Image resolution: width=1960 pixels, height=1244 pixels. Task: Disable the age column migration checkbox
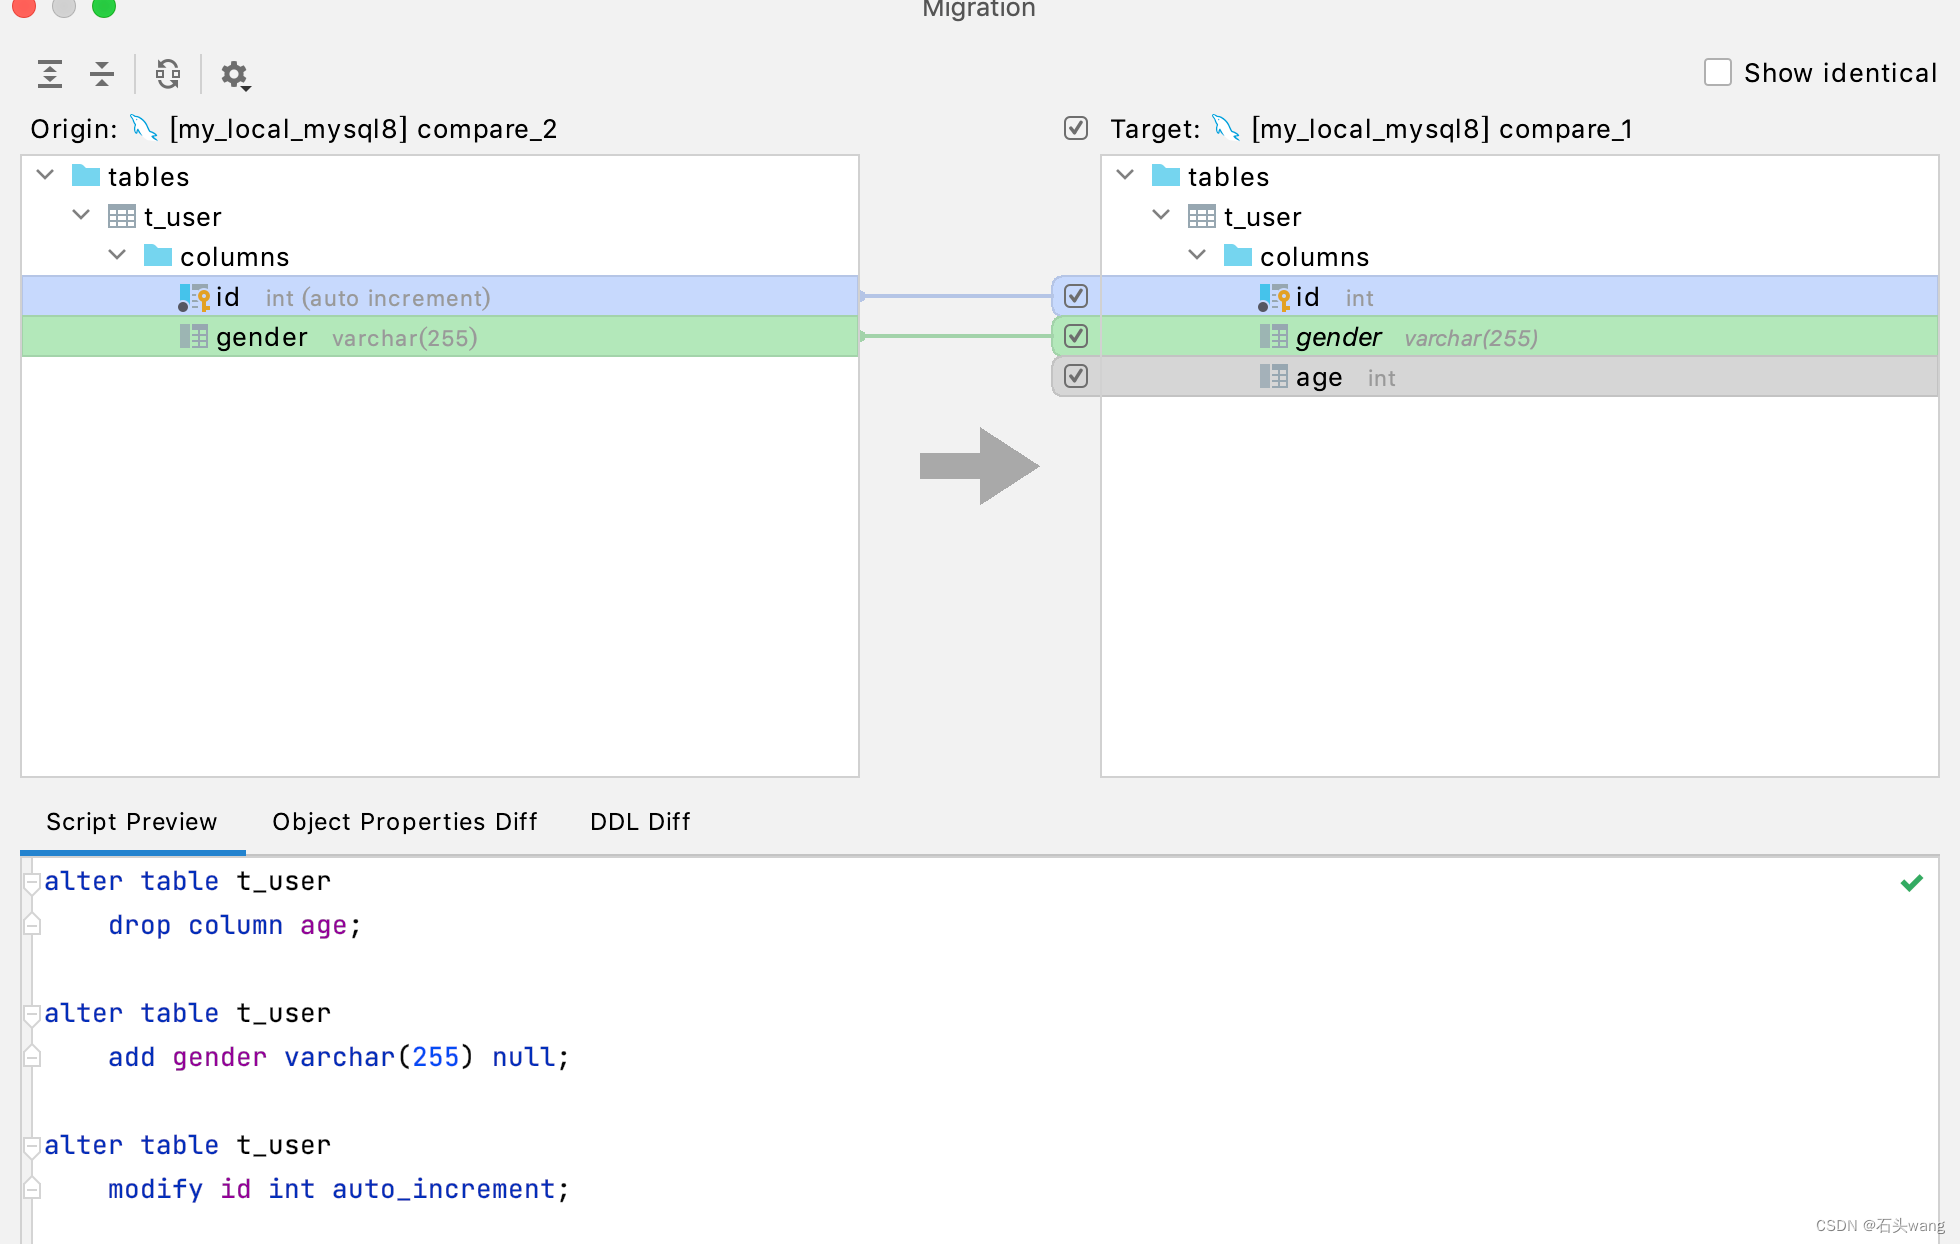[1076, 376]
